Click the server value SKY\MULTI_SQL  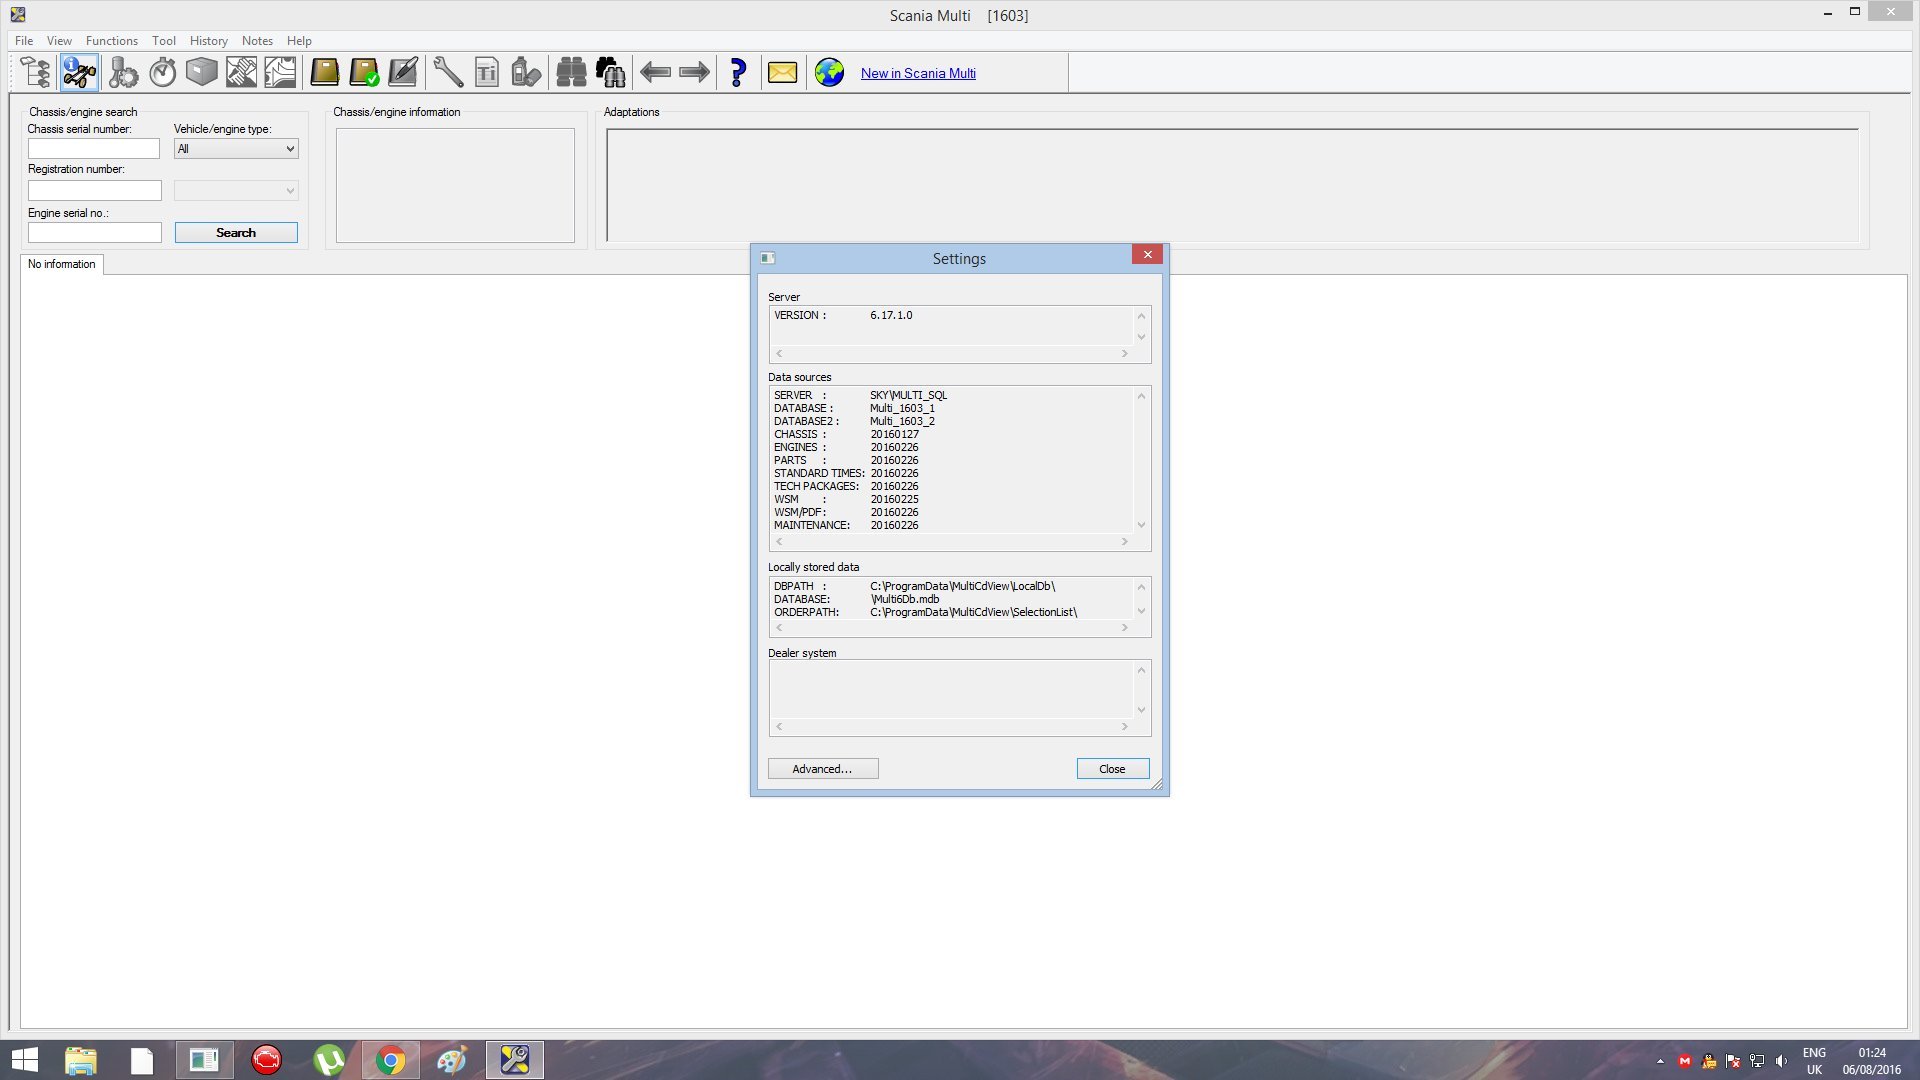tap(908, 396)
